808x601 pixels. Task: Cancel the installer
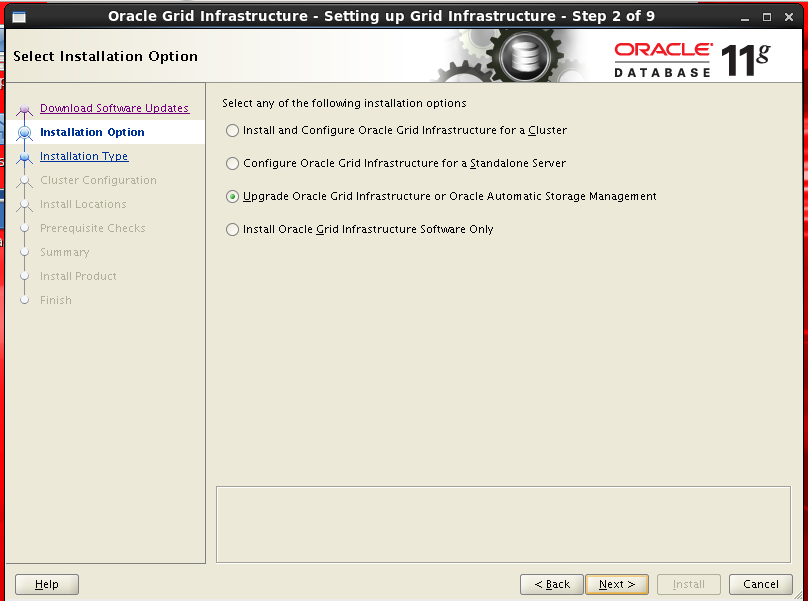761,585
